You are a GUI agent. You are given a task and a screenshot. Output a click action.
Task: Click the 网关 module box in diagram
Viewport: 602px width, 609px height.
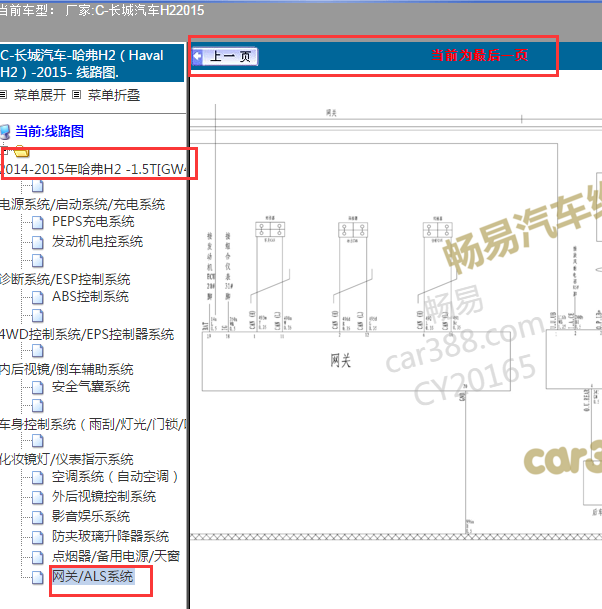356,361
